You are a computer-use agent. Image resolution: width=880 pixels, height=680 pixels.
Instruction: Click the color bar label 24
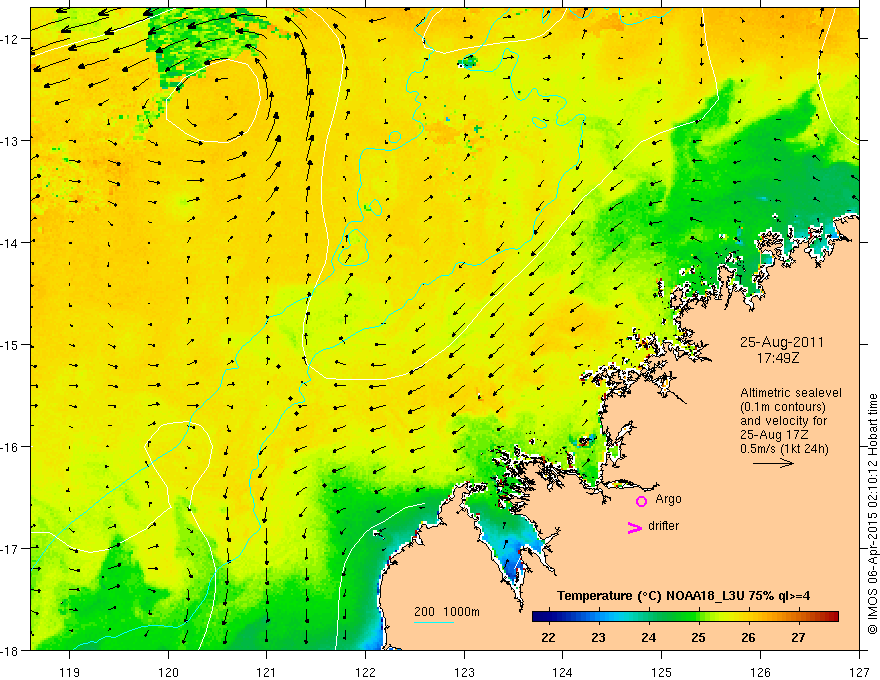[649, 637]
